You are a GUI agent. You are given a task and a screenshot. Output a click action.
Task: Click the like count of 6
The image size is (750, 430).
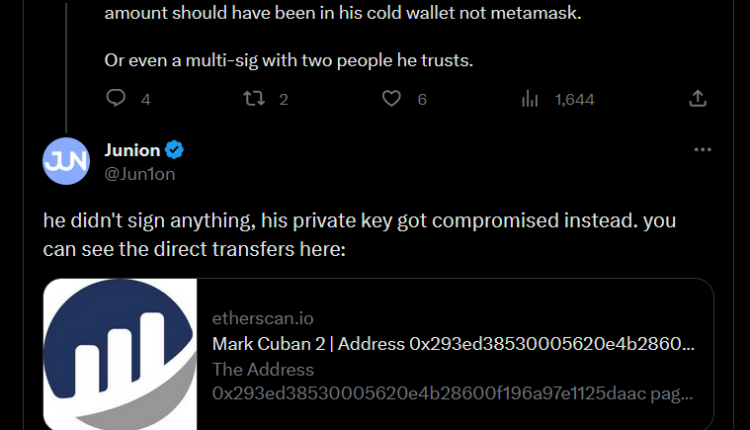422,99
